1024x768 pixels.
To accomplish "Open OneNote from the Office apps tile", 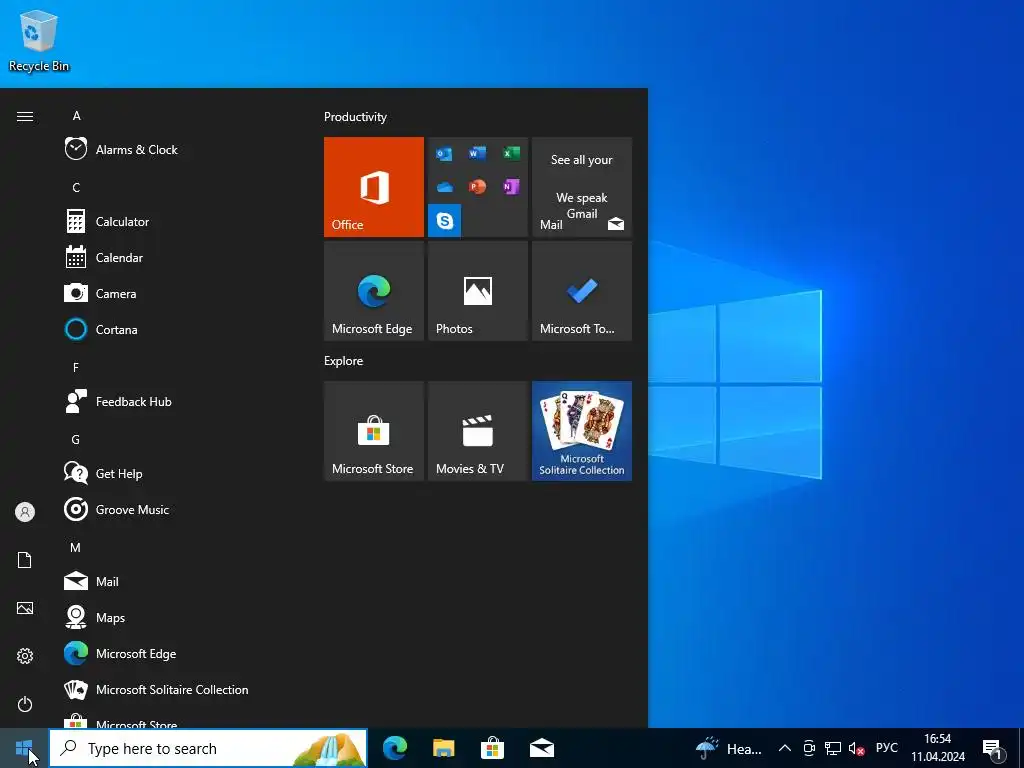I will point(511,187).
